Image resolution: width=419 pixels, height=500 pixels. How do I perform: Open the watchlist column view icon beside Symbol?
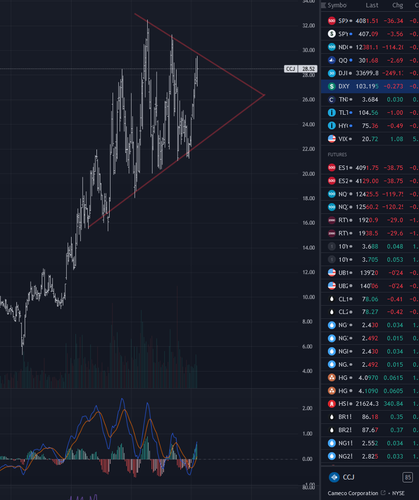click(323, 5)
